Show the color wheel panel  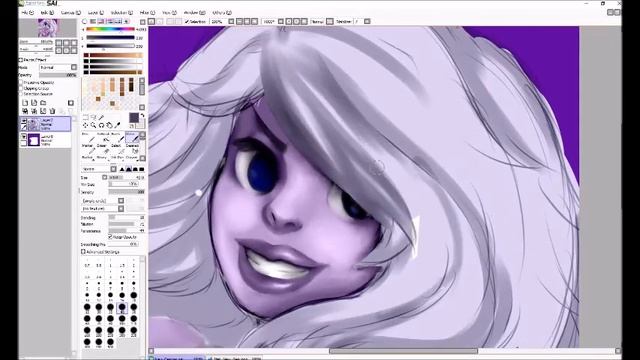84,21
